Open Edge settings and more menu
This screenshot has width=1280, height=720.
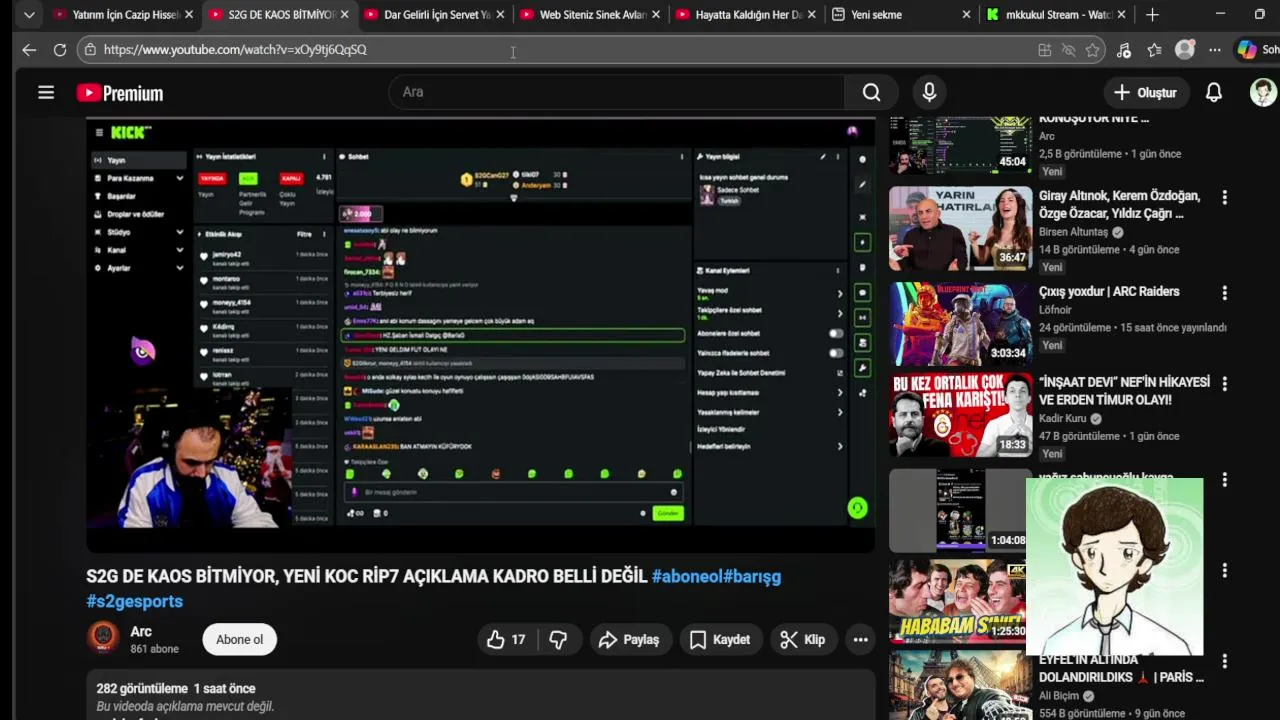pos(1214,50)
